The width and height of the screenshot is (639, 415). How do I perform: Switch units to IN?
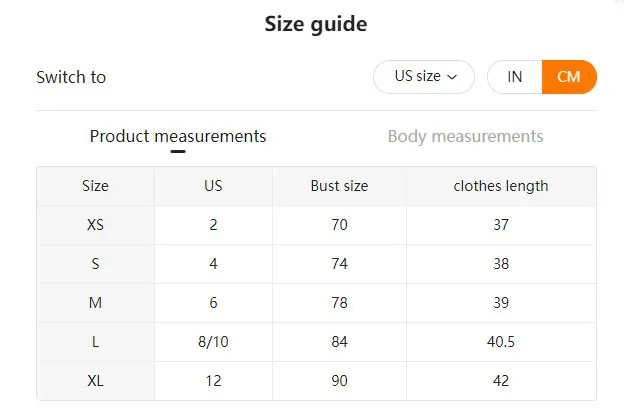pyautogui.click(x=514, y=77)
